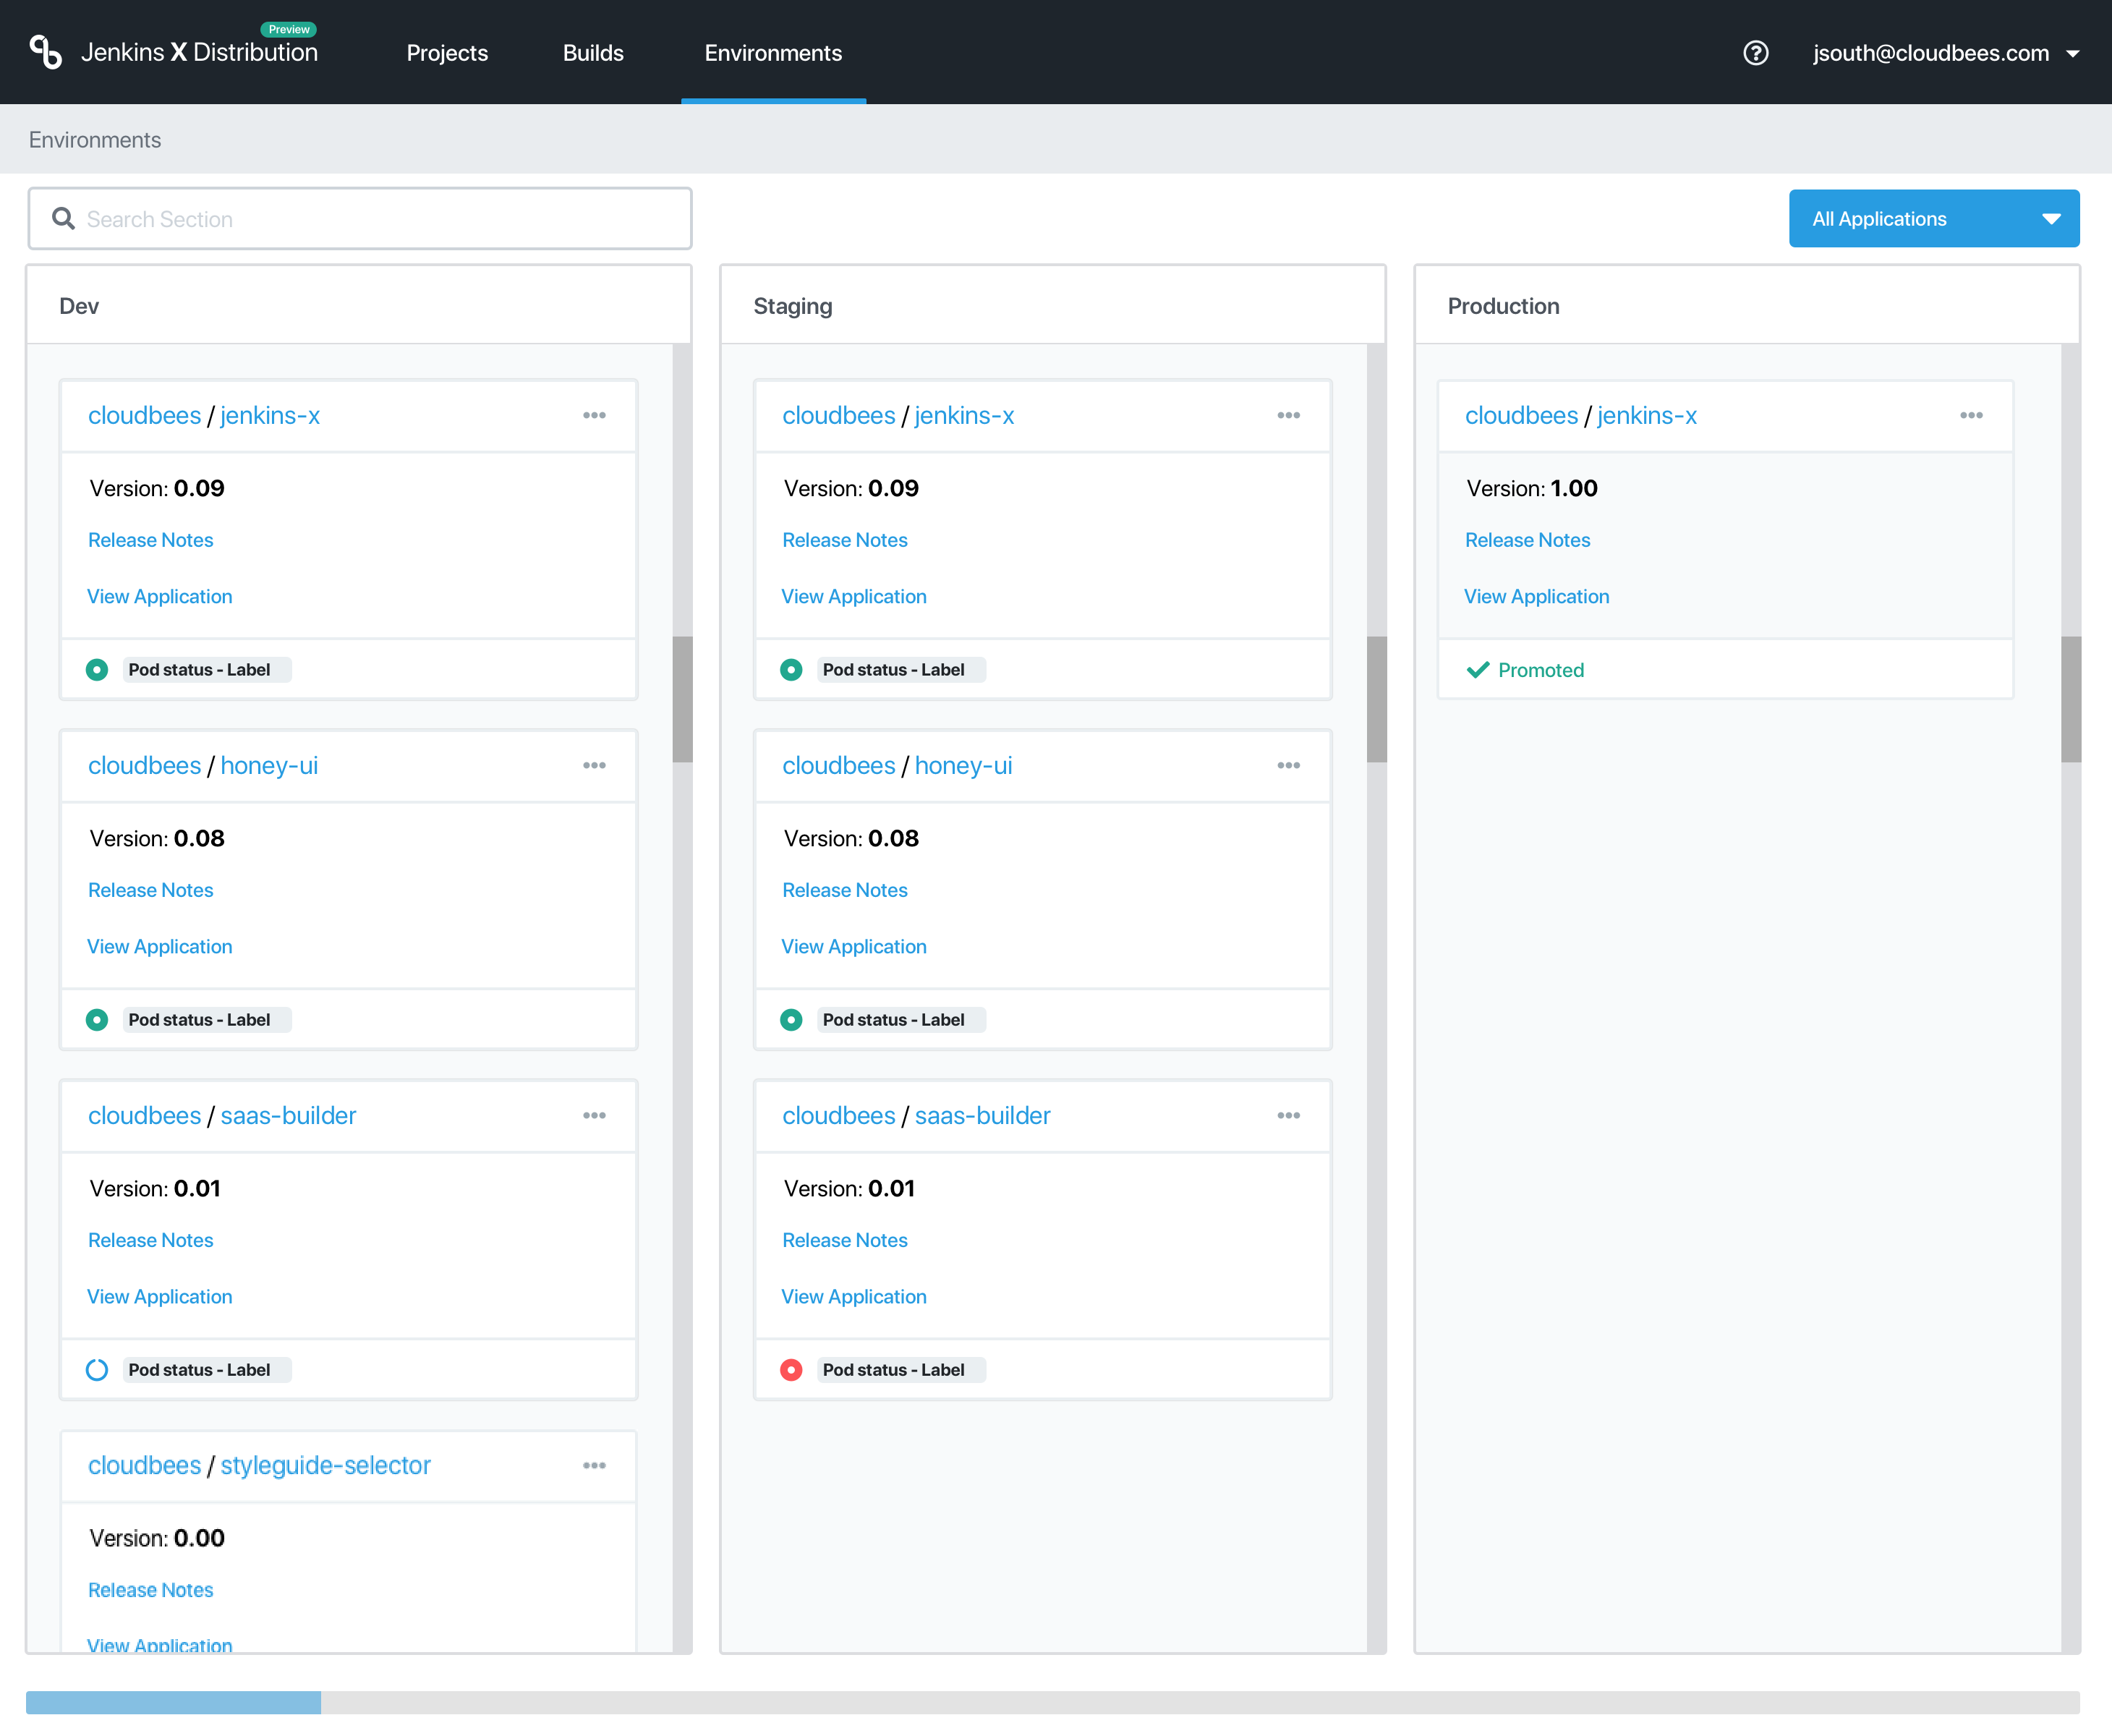The height and width of the screenshot is (1736, 2112).
Task: Open ellipsis menu for Dev honey-ui card
Action: (x=594, y=765)
